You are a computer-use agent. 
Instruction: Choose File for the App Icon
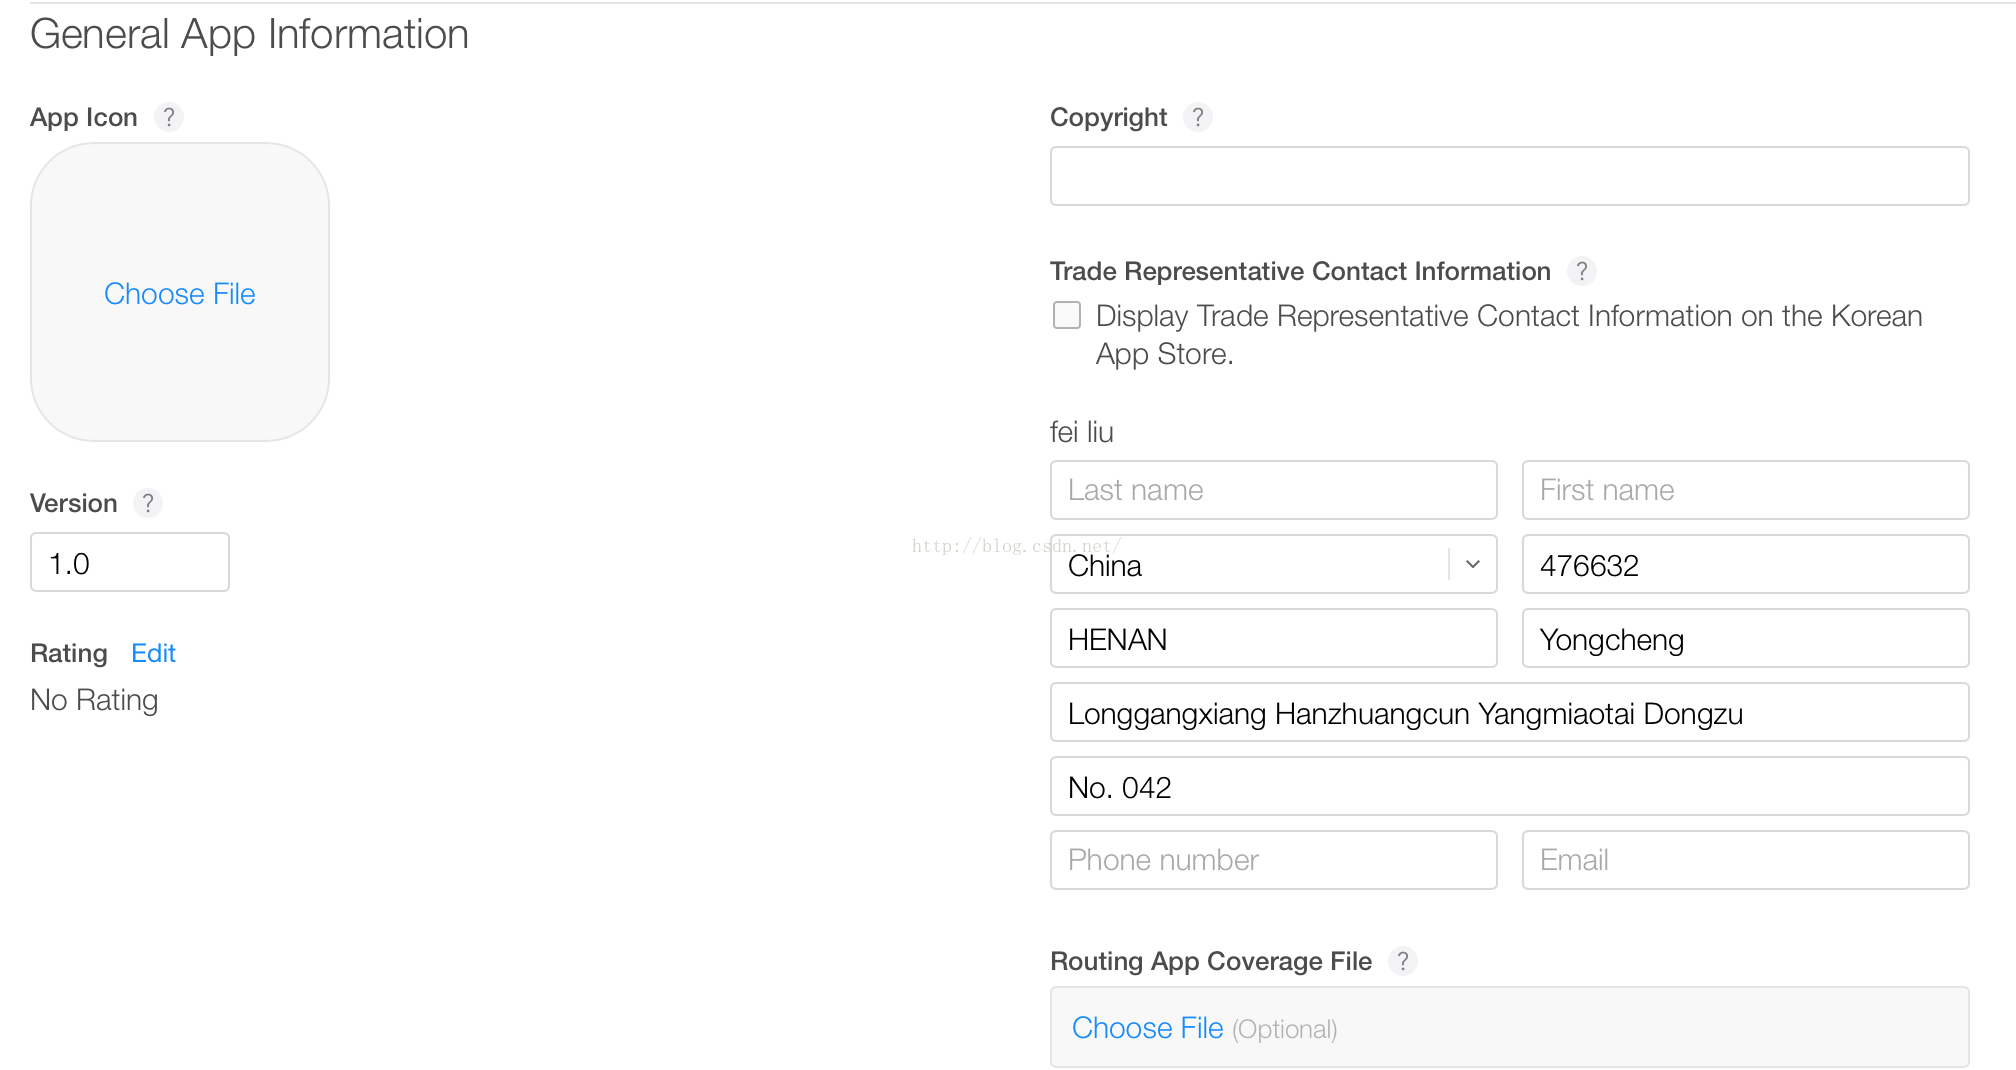click(180, 294)
